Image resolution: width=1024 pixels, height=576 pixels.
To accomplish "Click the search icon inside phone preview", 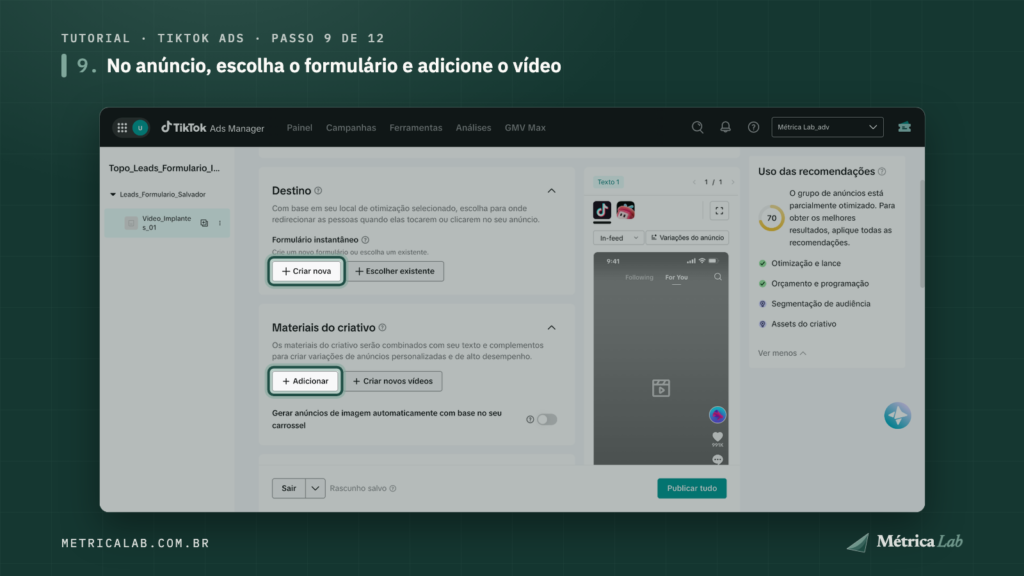I will pyautogui.click(x=718, y=277).
